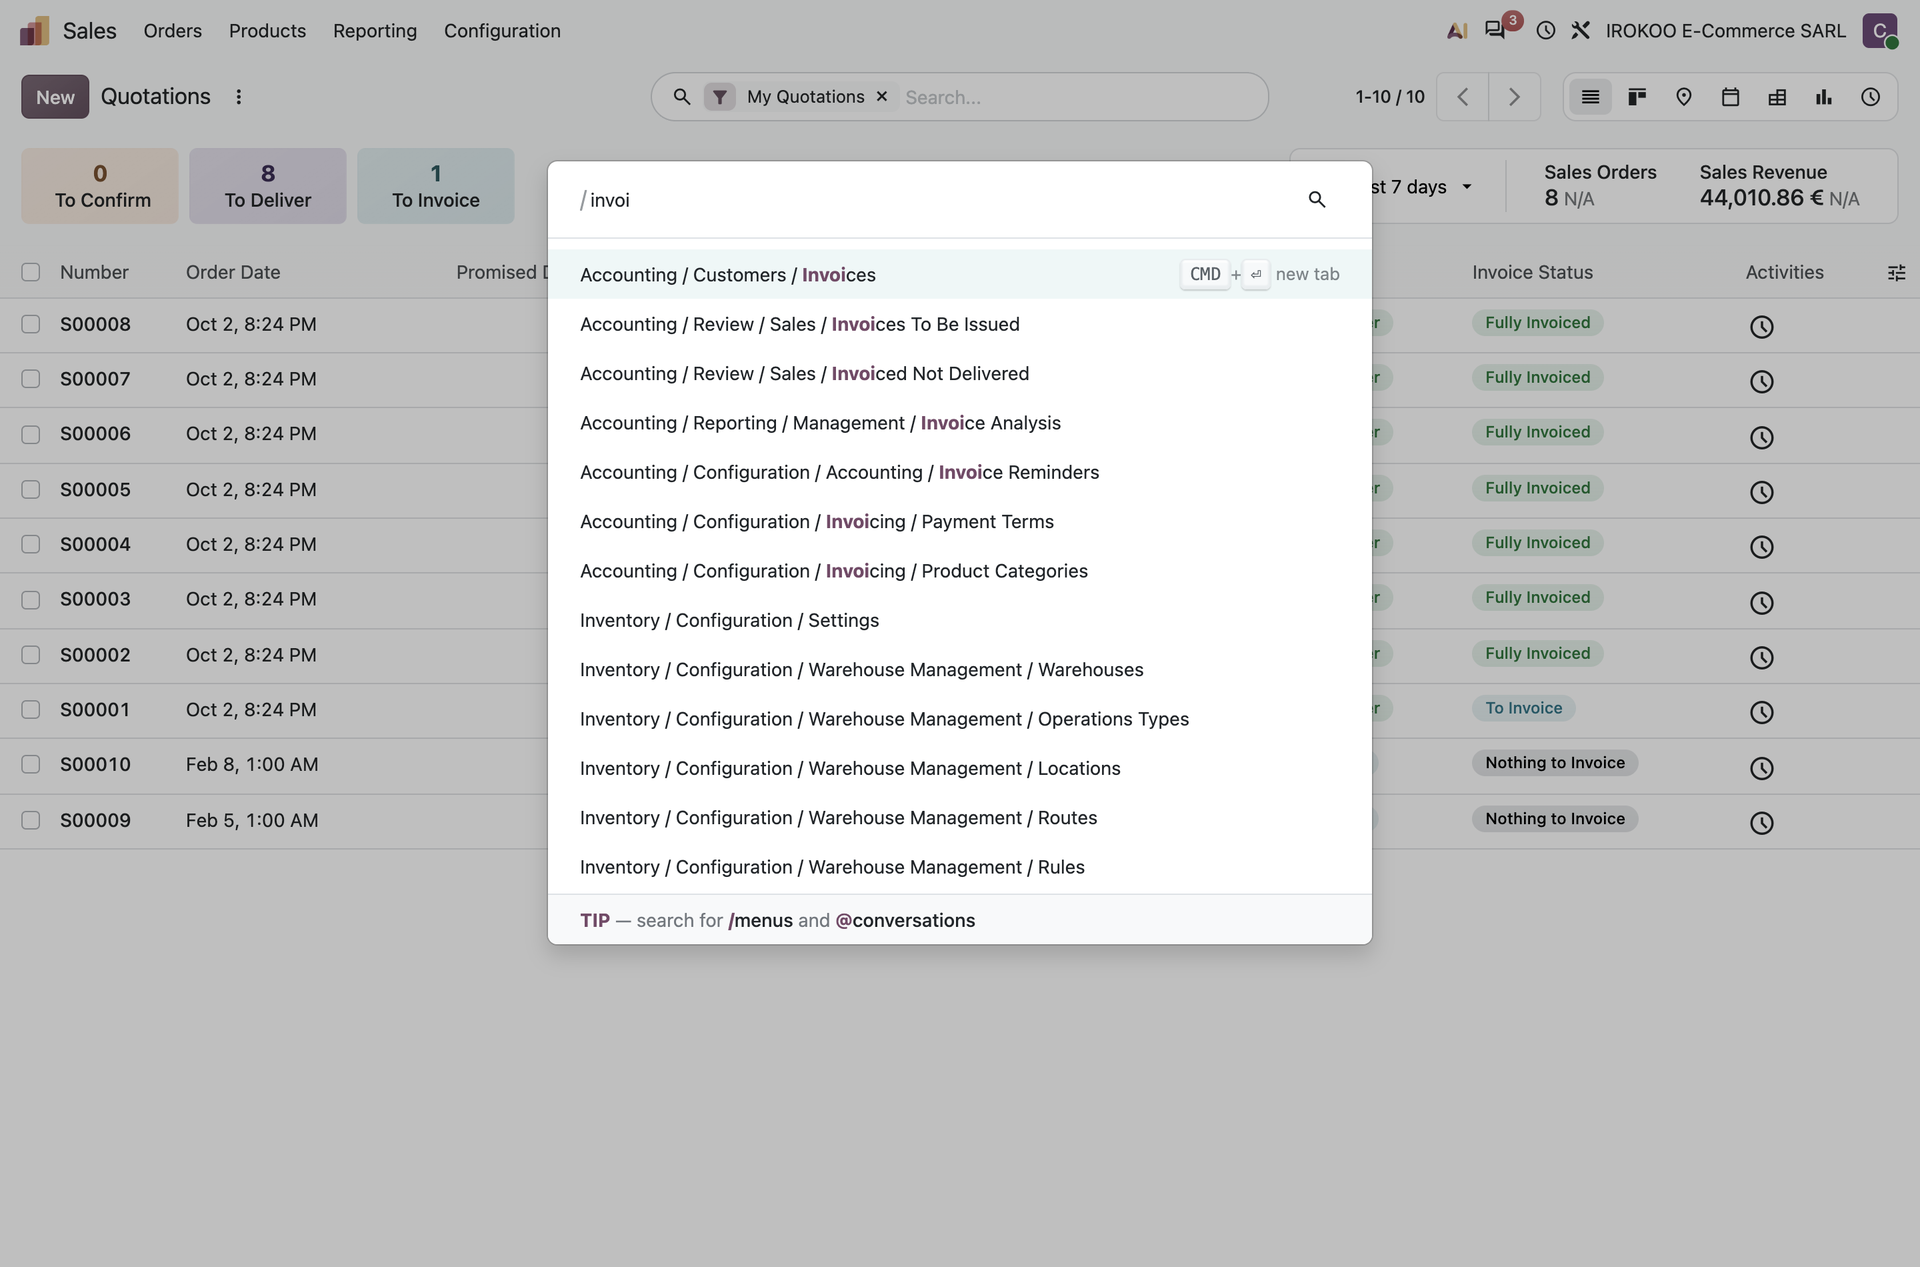Image resolution: width=1920 pixels, height=1267 pixels.
Task: Open the Configuration menu
Action: click(502, 31)
